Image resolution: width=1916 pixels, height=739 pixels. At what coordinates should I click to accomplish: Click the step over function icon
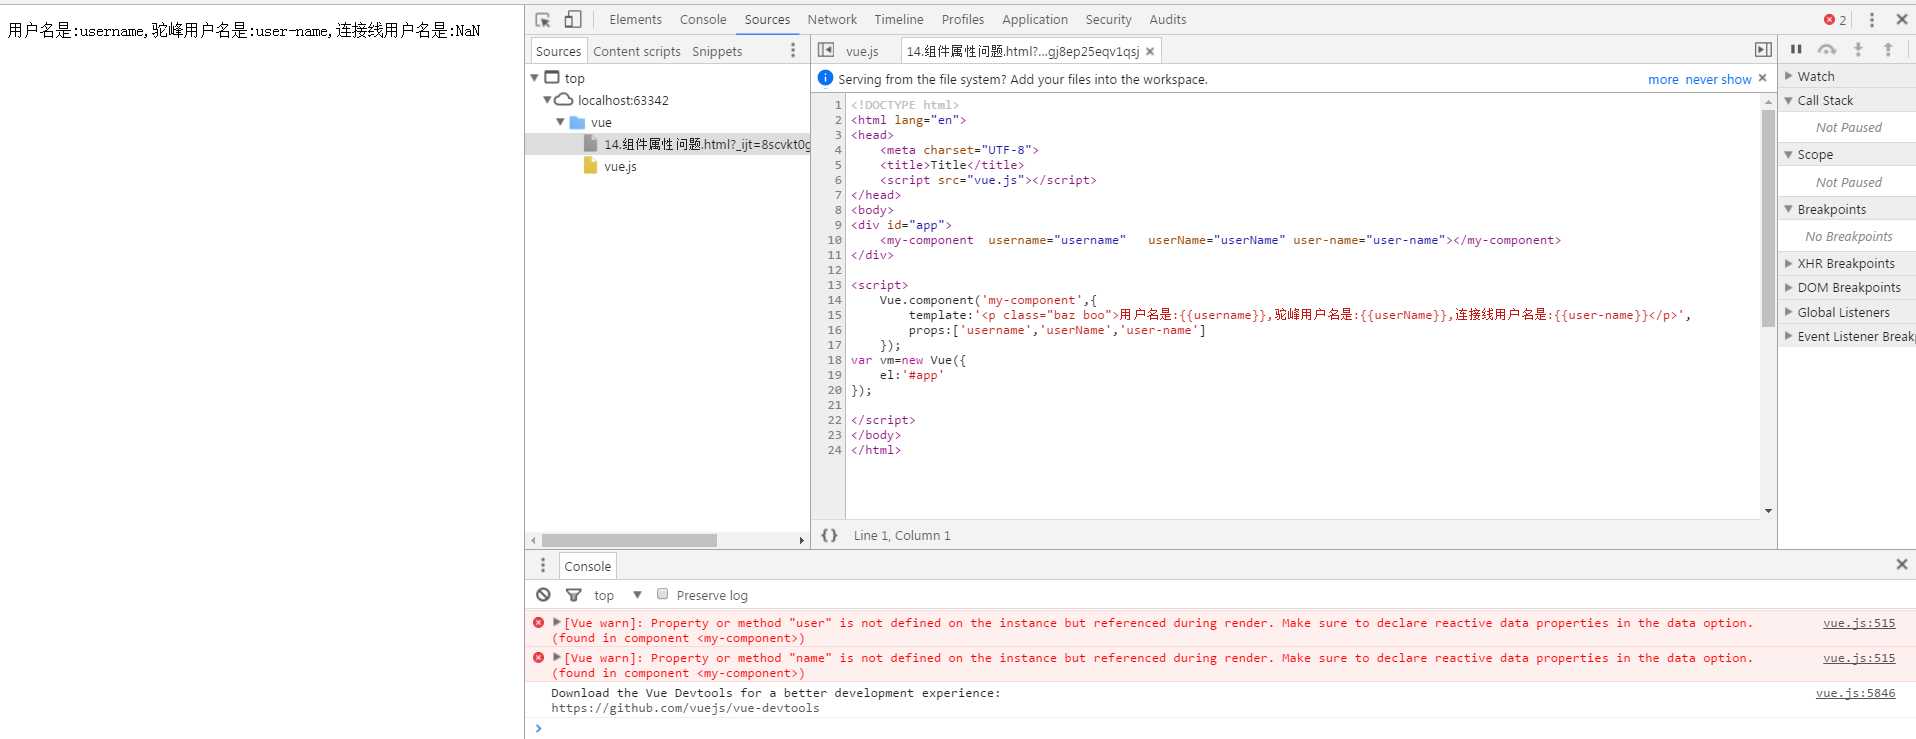point(1827,49)
